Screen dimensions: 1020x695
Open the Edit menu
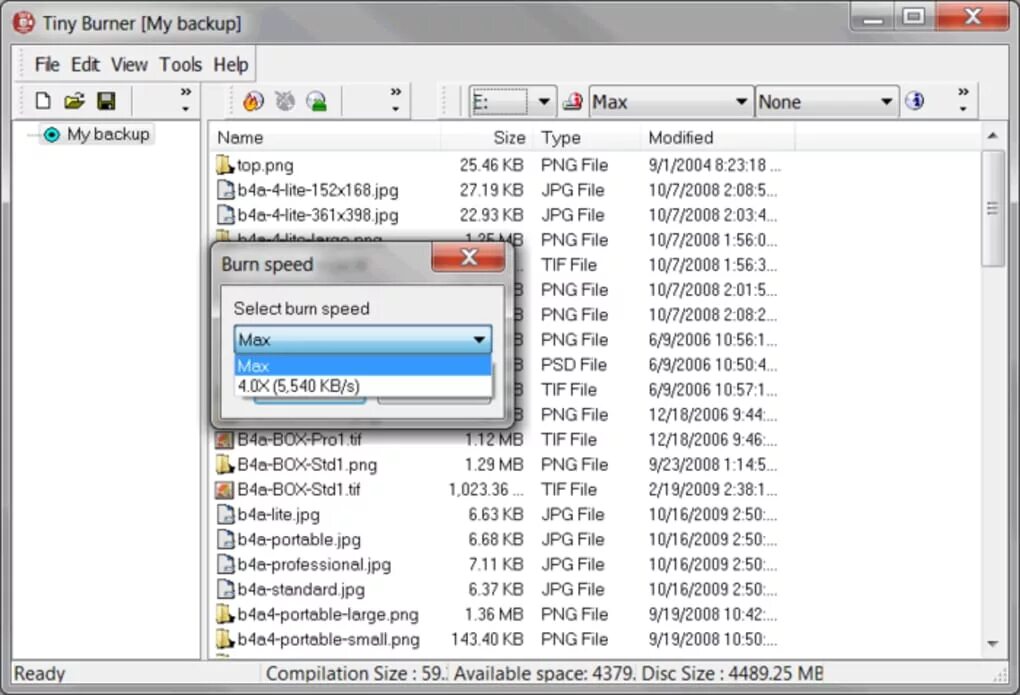tap(85, 64)
